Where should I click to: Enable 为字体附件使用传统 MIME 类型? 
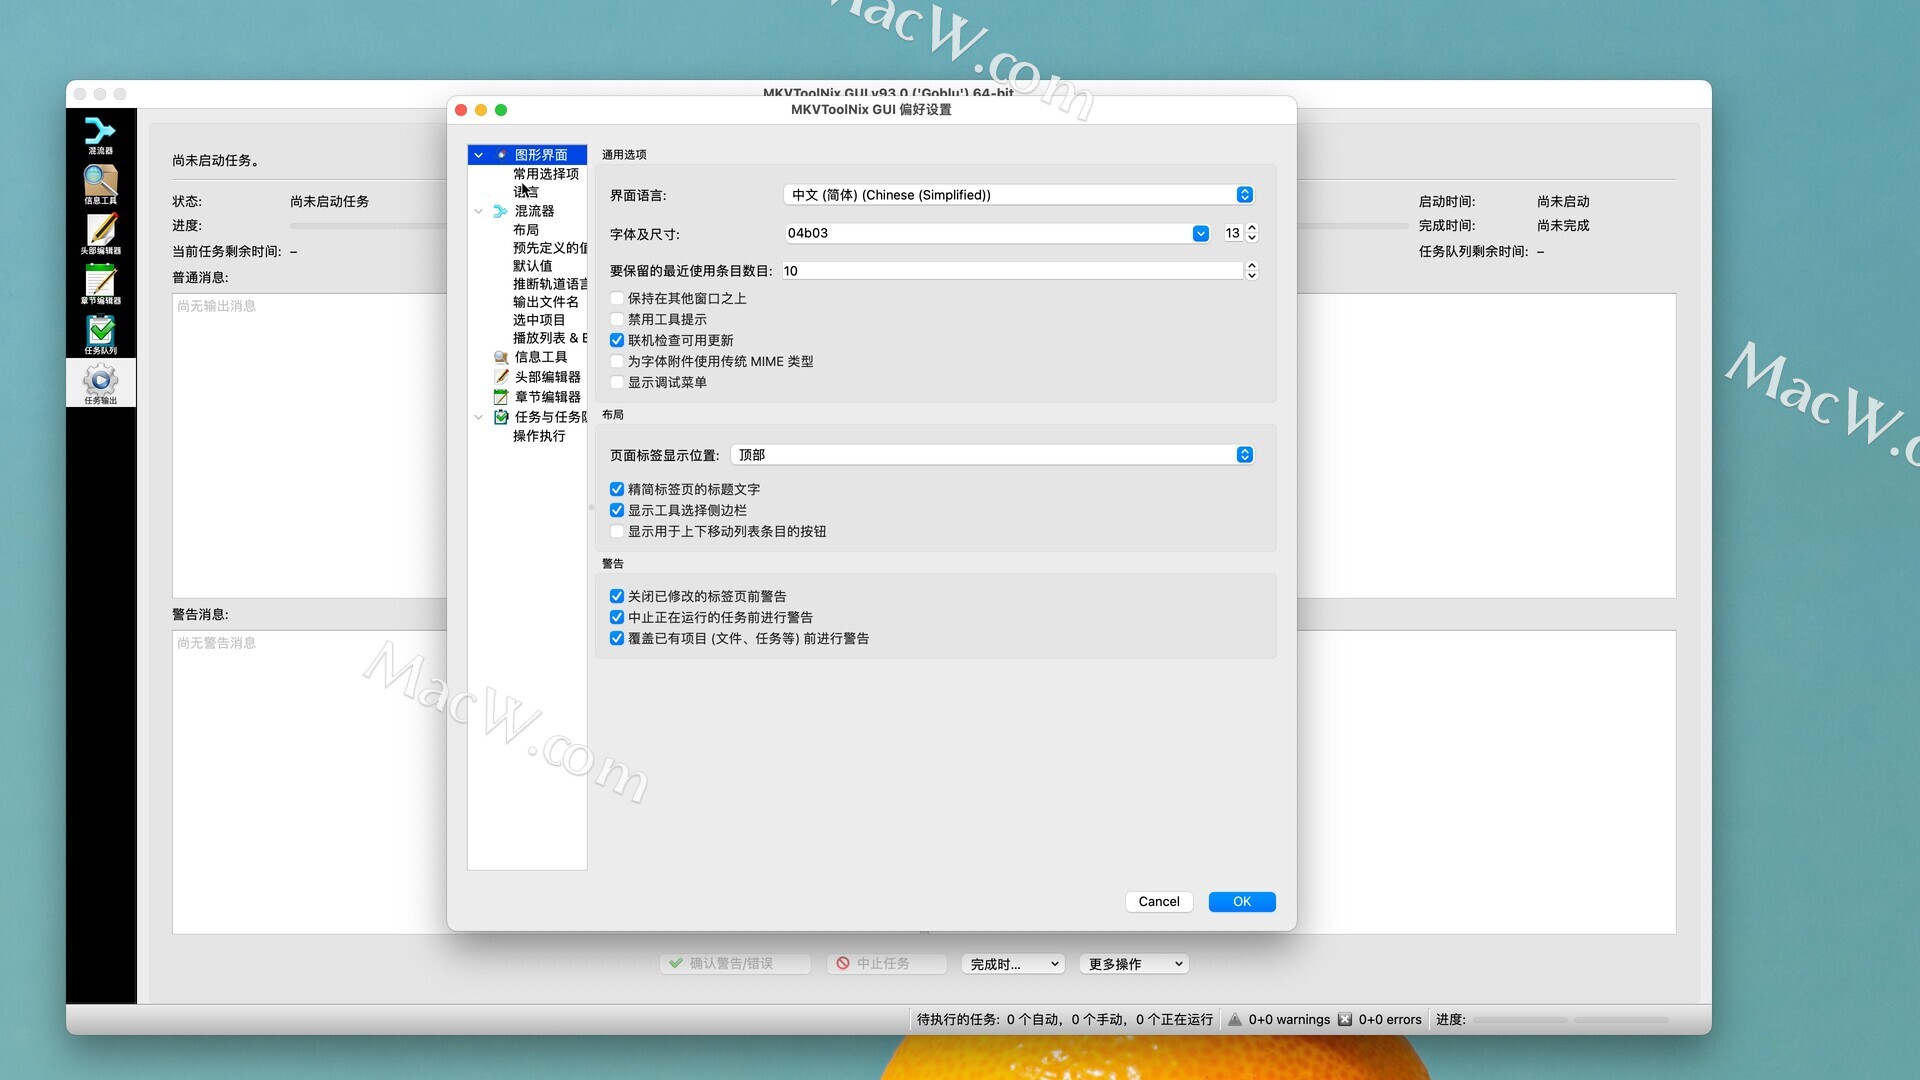click(x=617, y=362)
